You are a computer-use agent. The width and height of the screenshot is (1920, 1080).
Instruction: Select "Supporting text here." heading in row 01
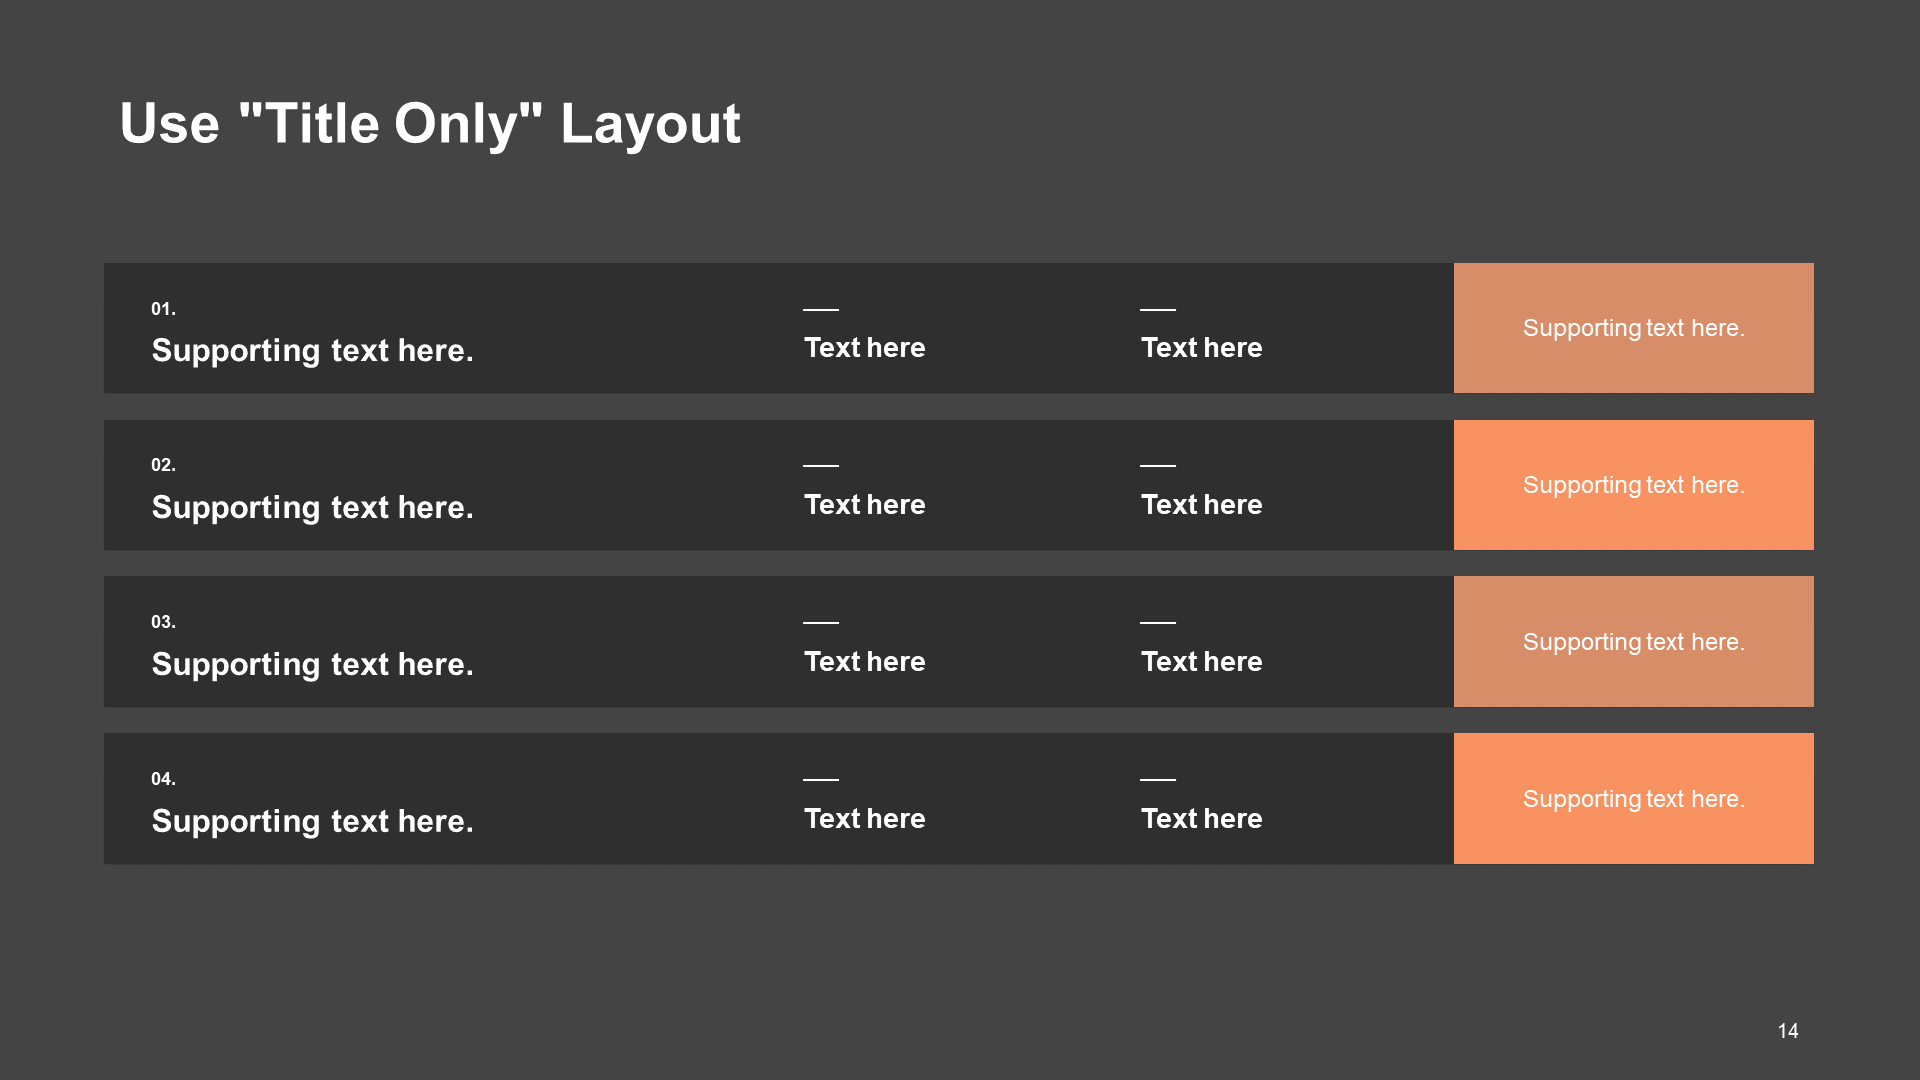312,351
